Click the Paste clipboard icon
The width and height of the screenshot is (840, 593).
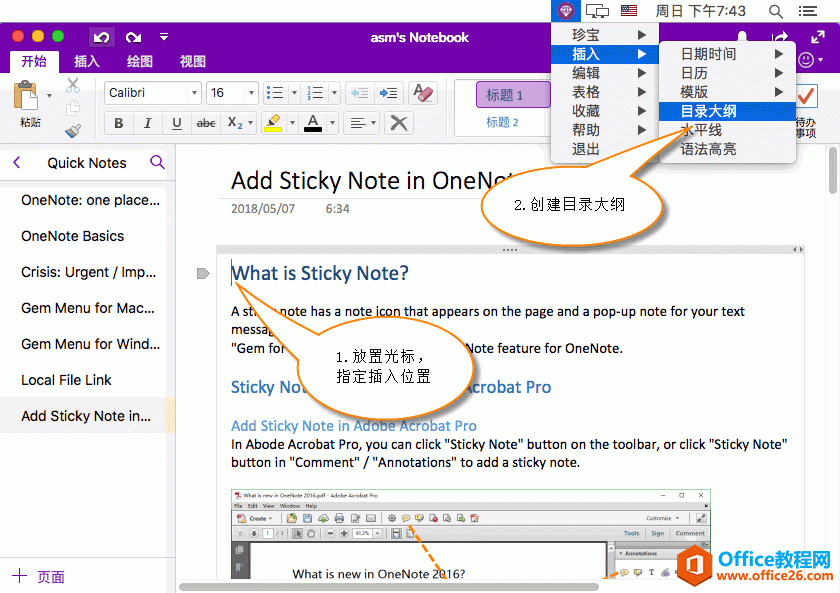(25, 96)
